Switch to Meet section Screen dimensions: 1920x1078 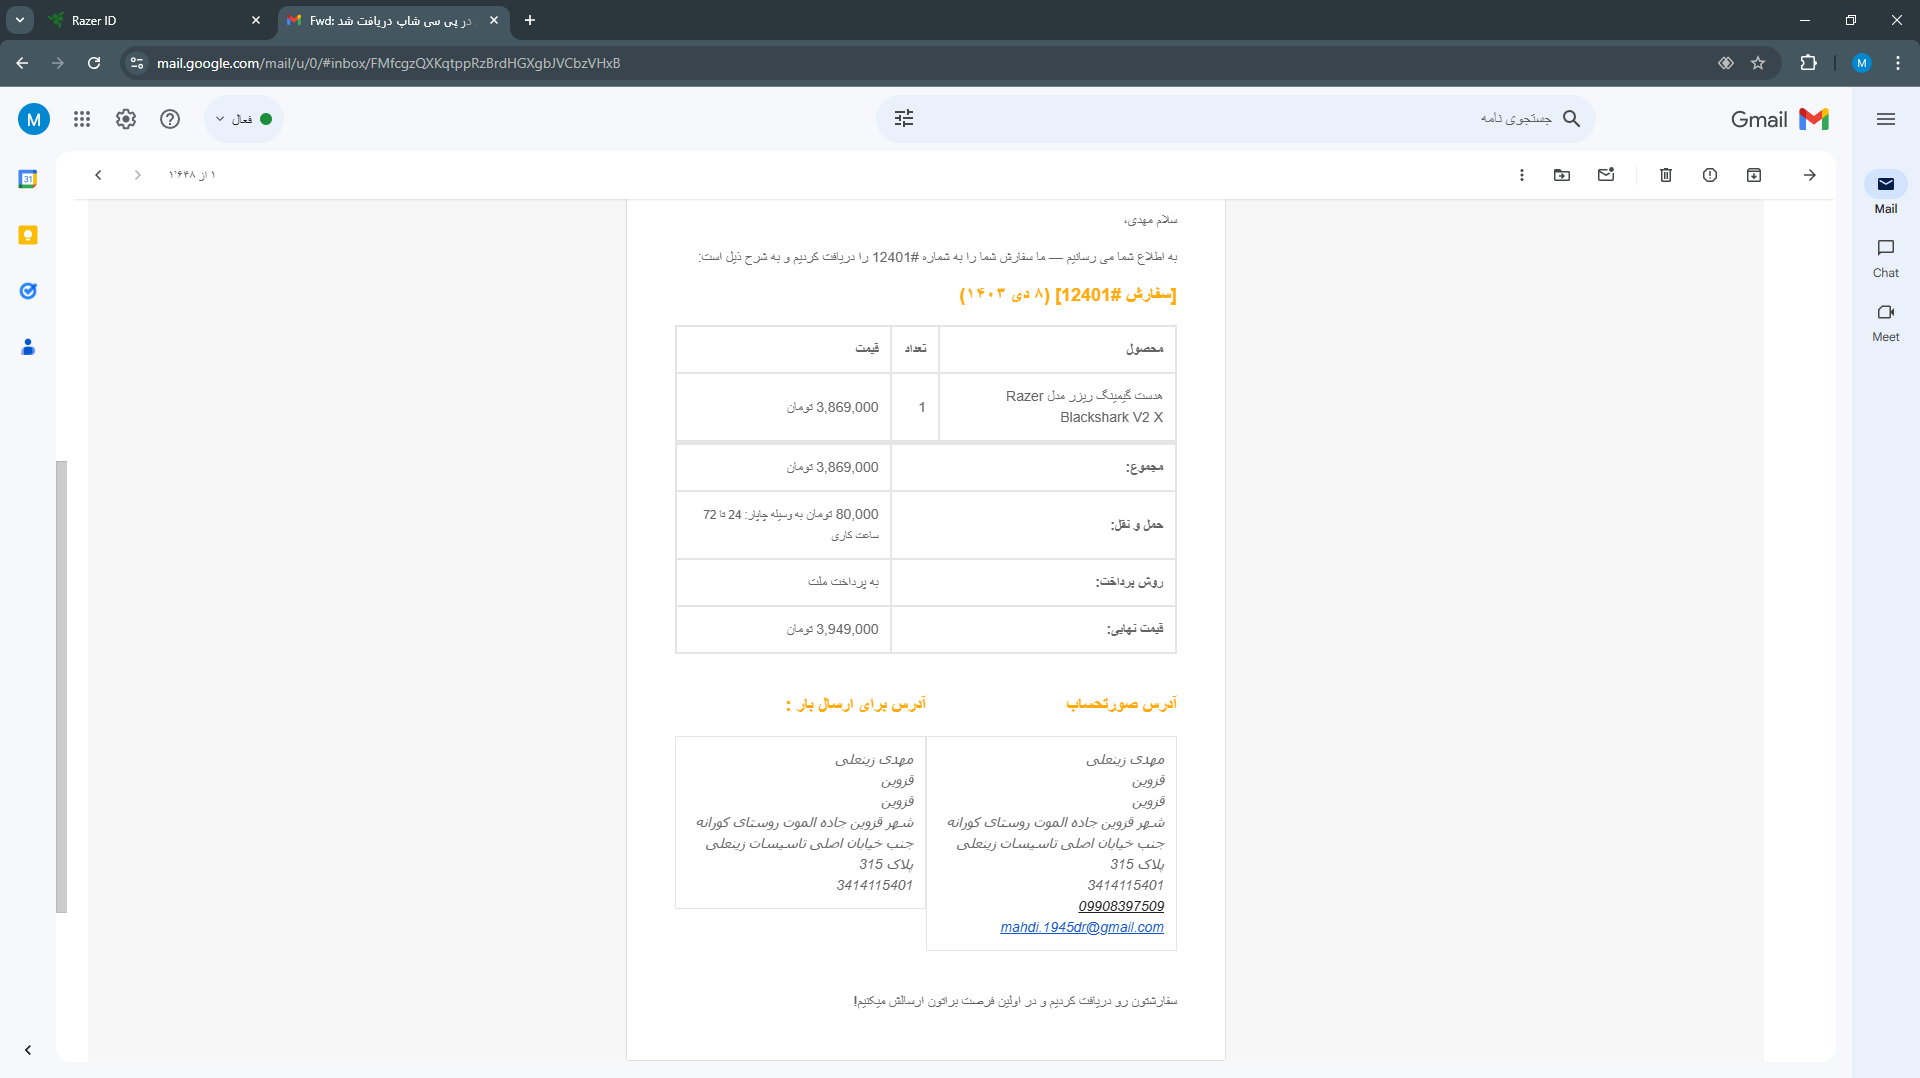[1886, 322]
